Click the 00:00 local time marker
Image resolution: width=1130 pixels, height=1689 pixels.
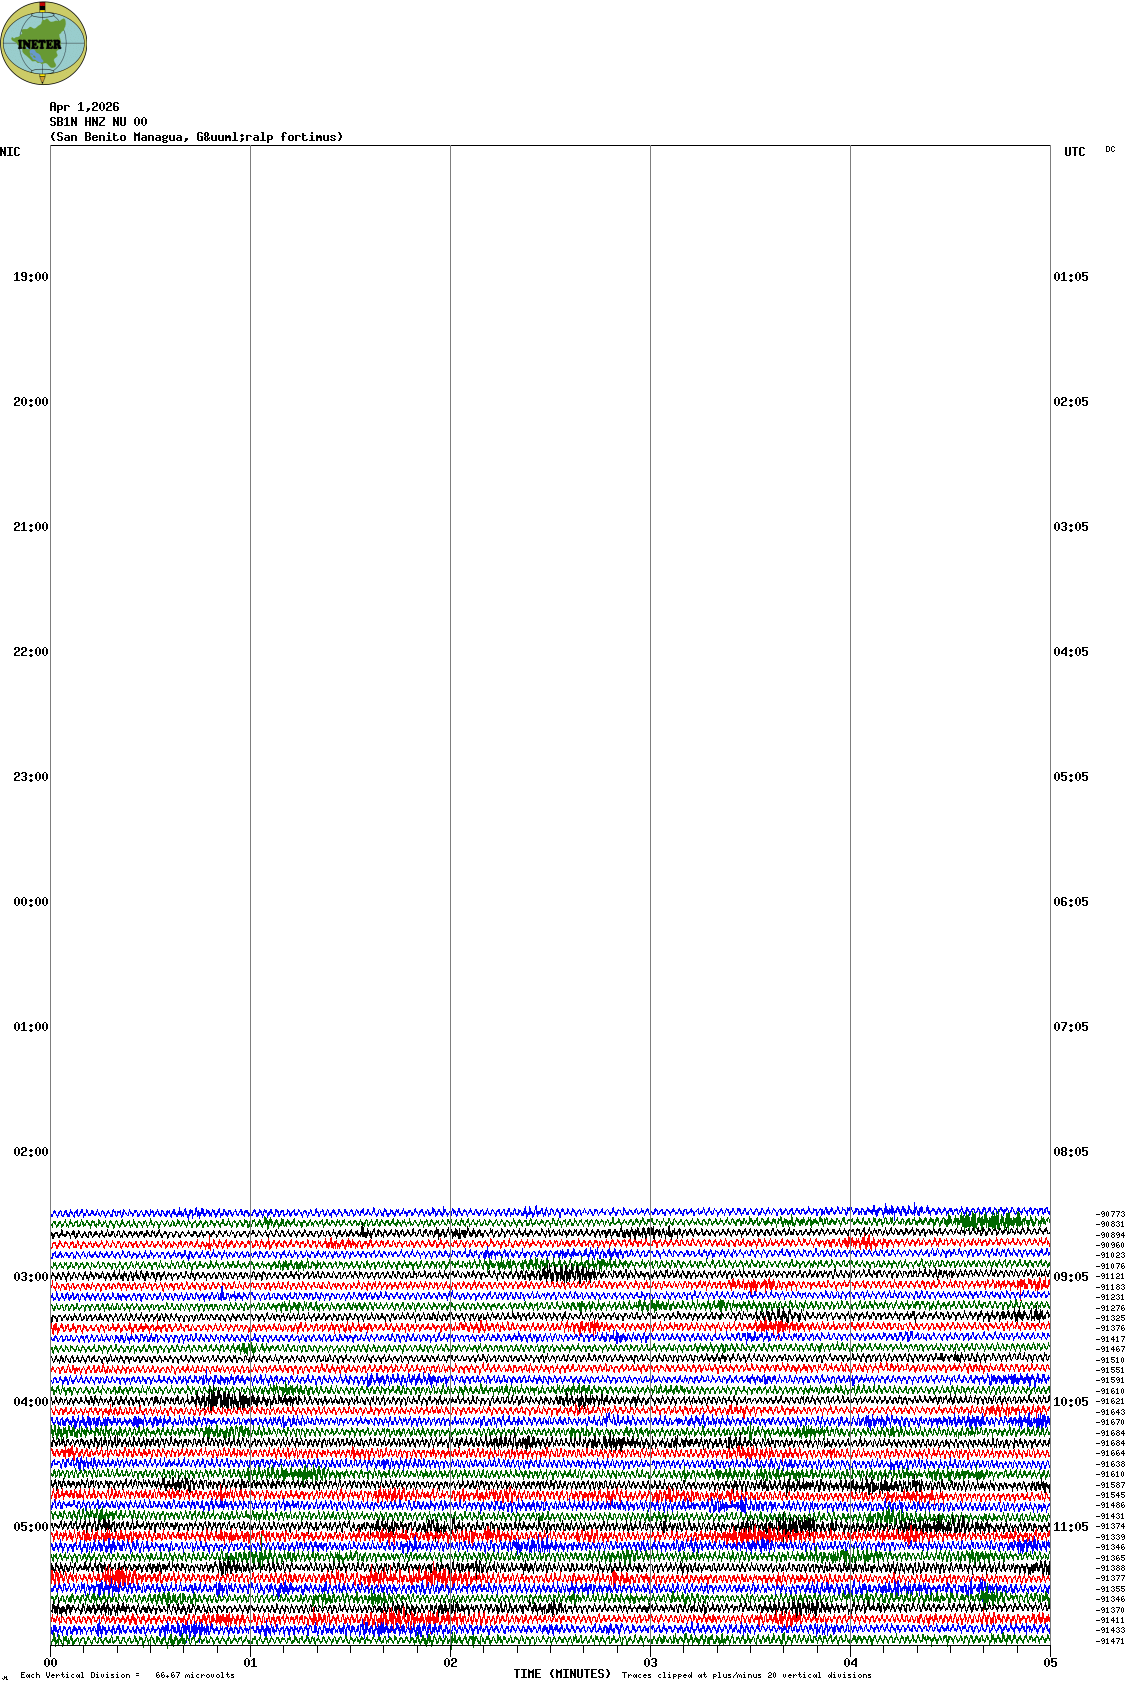(x=30, y=902)
